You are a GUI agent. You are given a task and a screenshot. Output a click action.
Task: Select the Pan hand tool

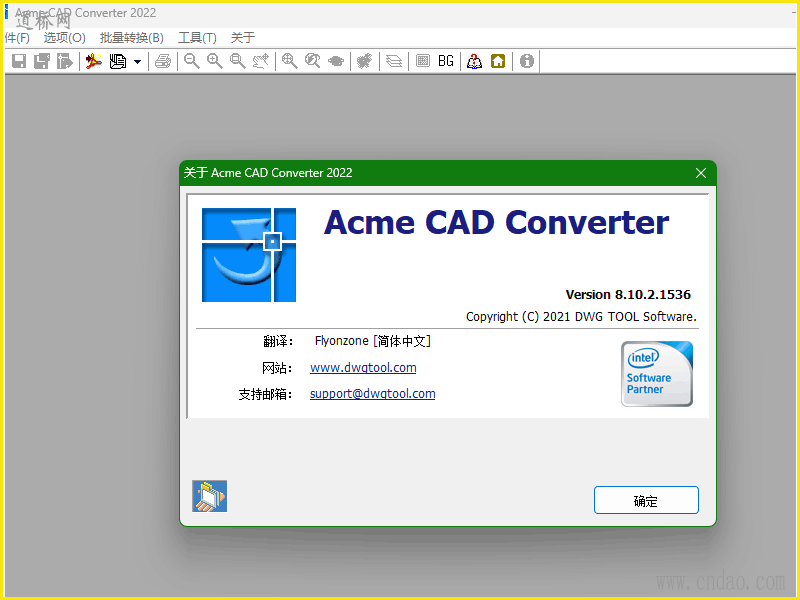tap(261, 61)
